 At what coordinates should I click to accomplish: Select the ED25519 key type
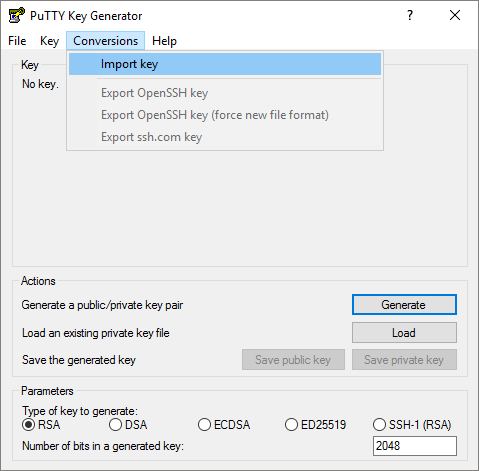[316, 425]
